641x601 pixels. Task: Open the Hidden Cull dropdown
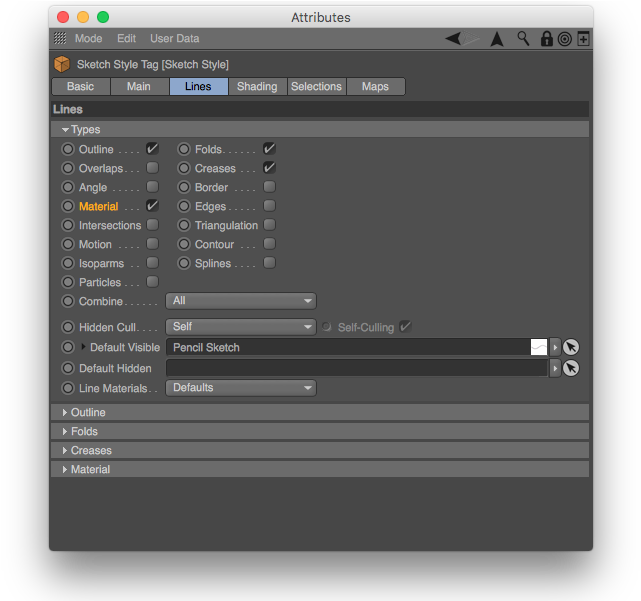tap(241, 327)
